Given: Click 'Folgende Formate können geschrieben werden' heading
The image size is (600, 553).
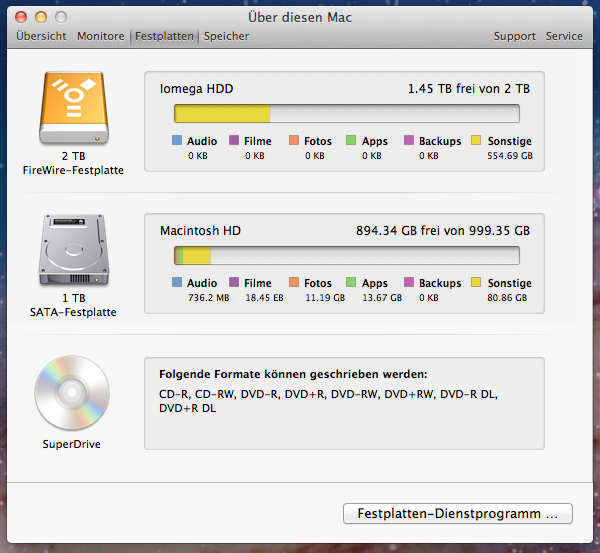Looking at the screenshot, I should (x=293, y=374).
